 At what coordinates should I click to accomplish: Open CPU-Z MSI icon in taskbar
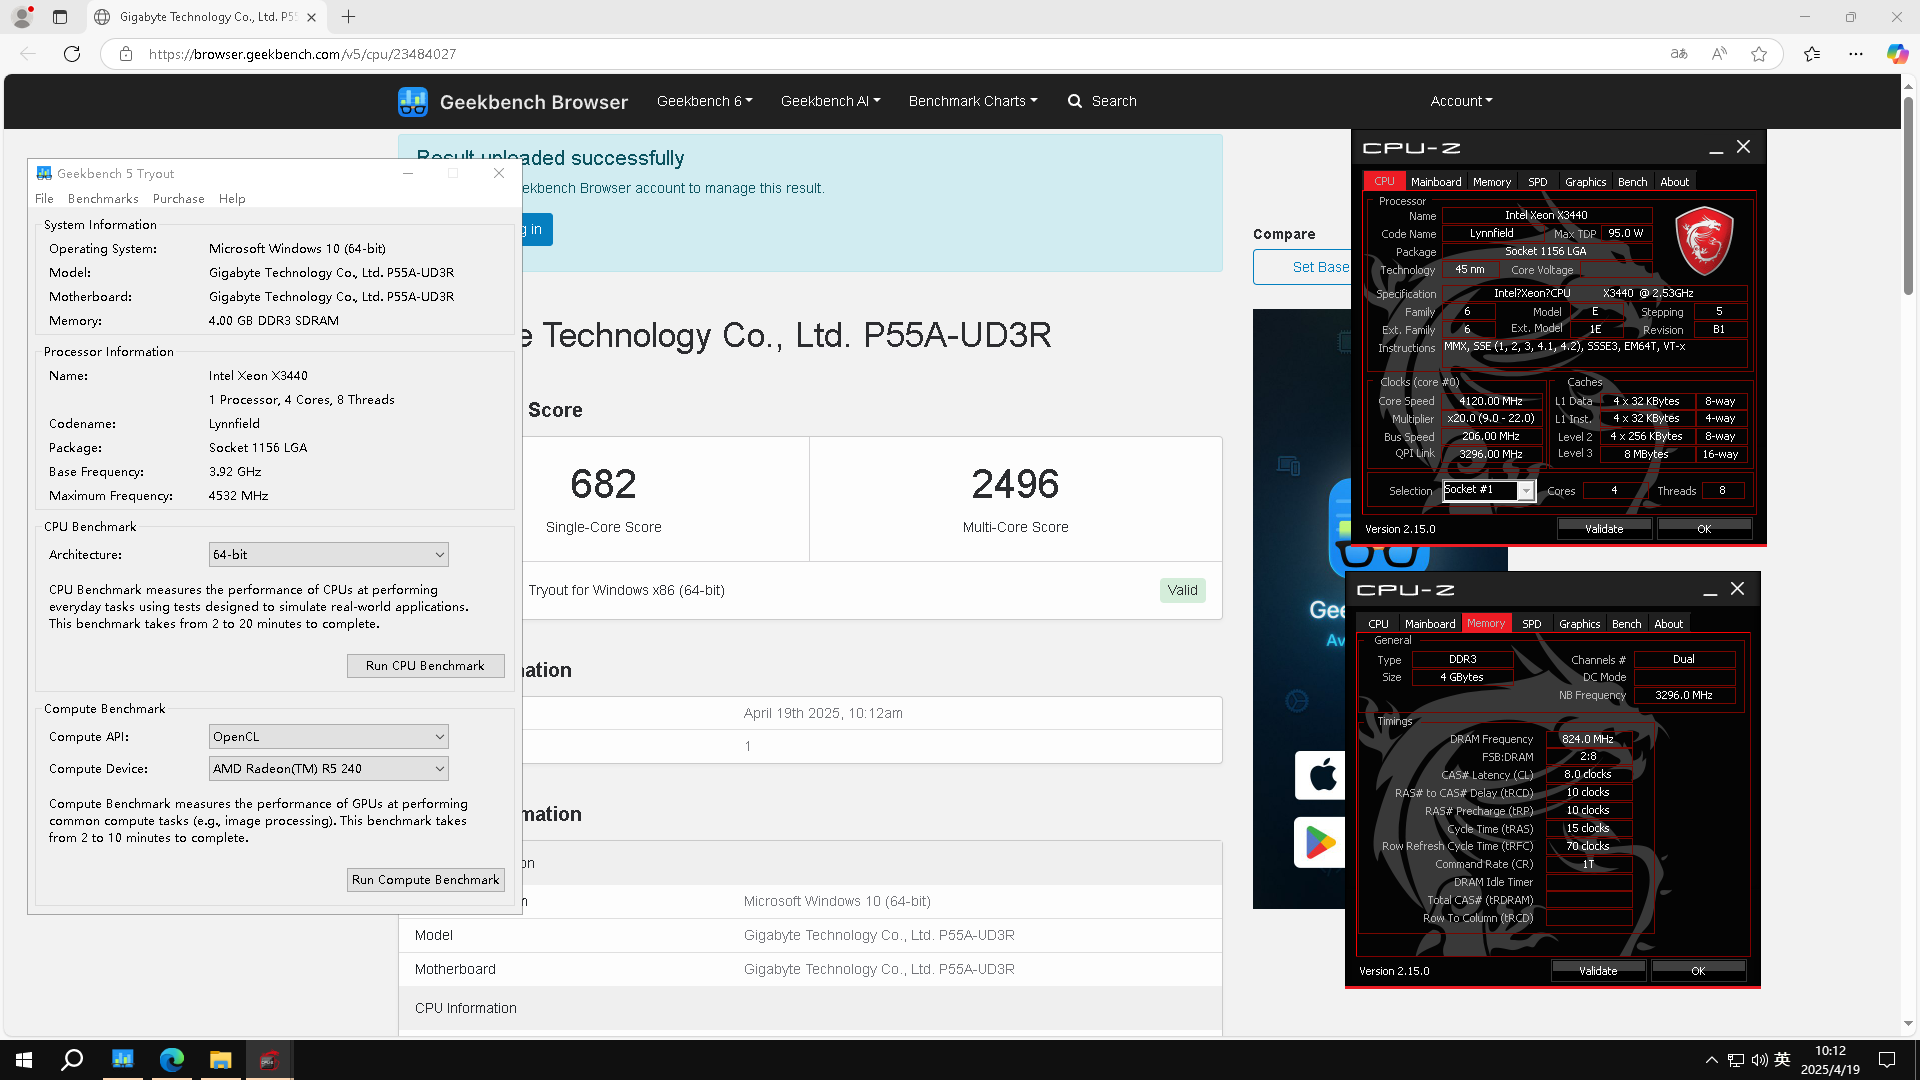(269, 1060)
